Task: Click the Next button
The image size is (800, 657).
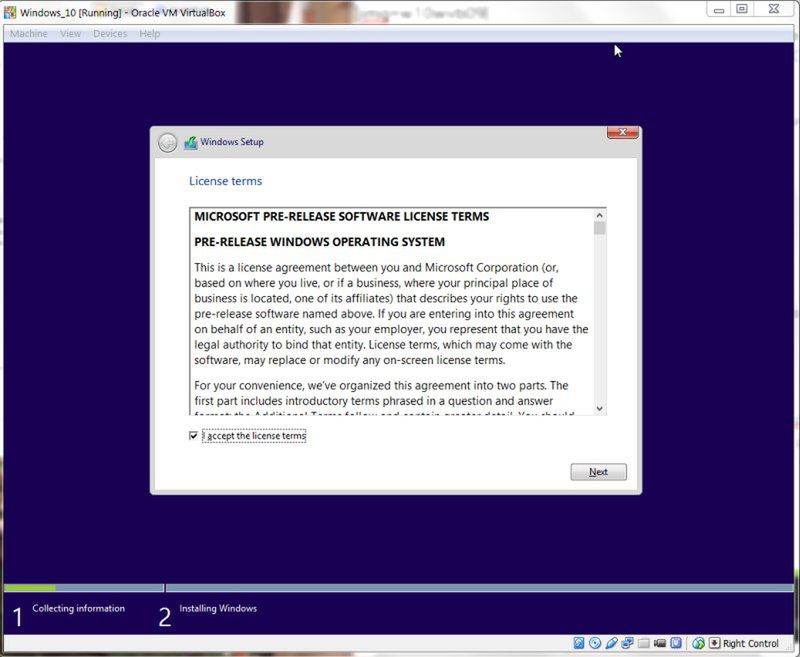Action: pyautogui.click(x=598, y=472)
